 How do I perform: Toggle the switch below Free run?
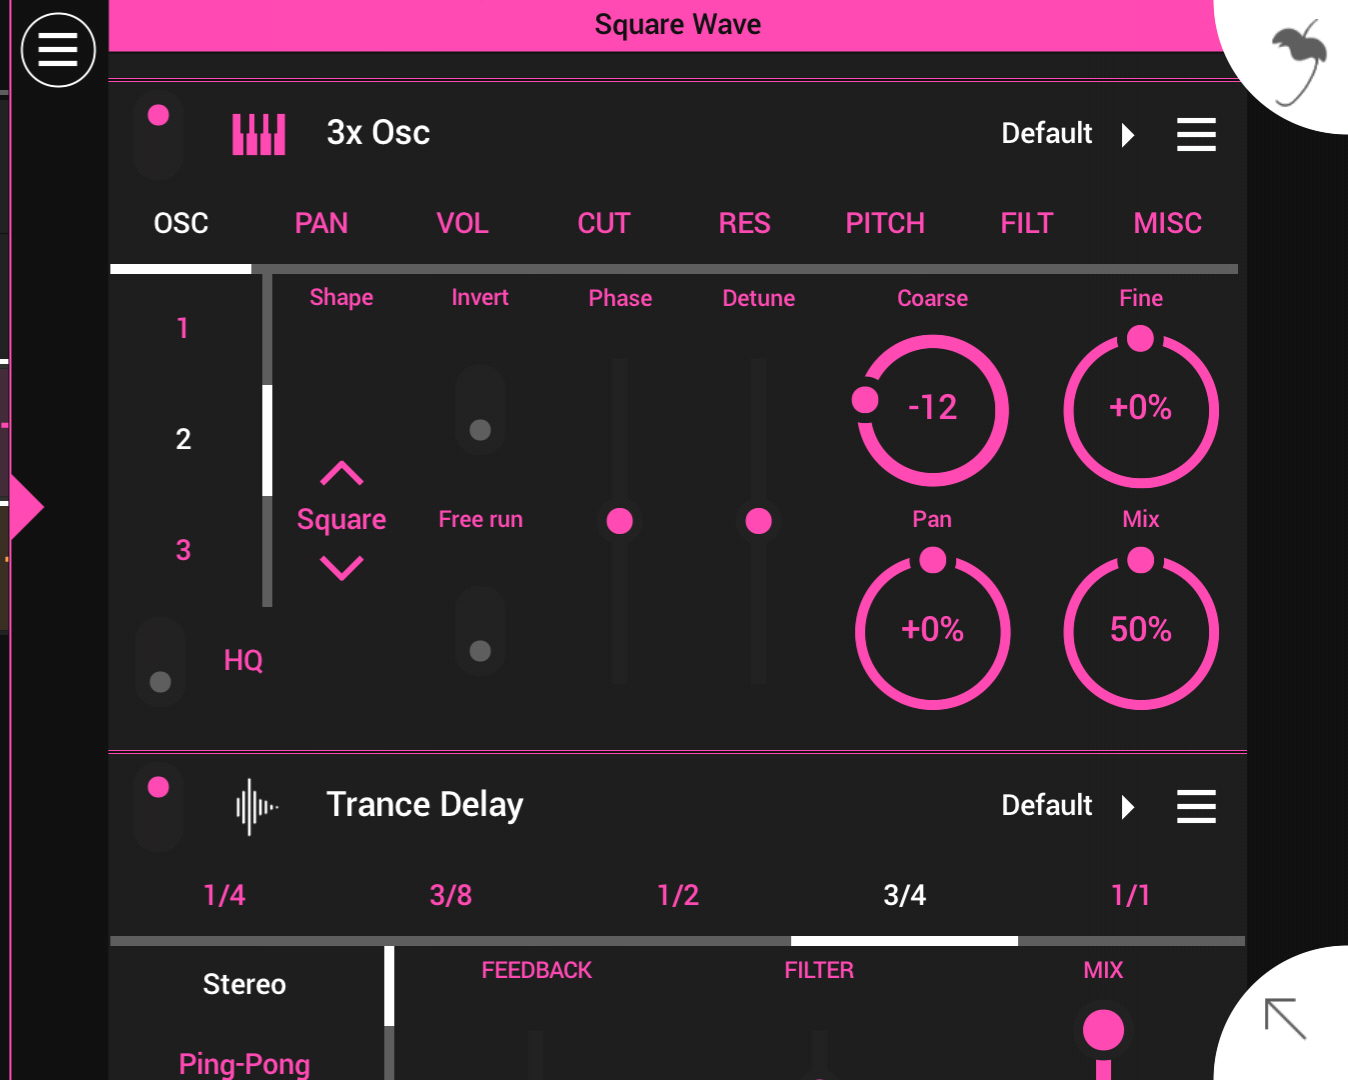click(x=480, y=631)
